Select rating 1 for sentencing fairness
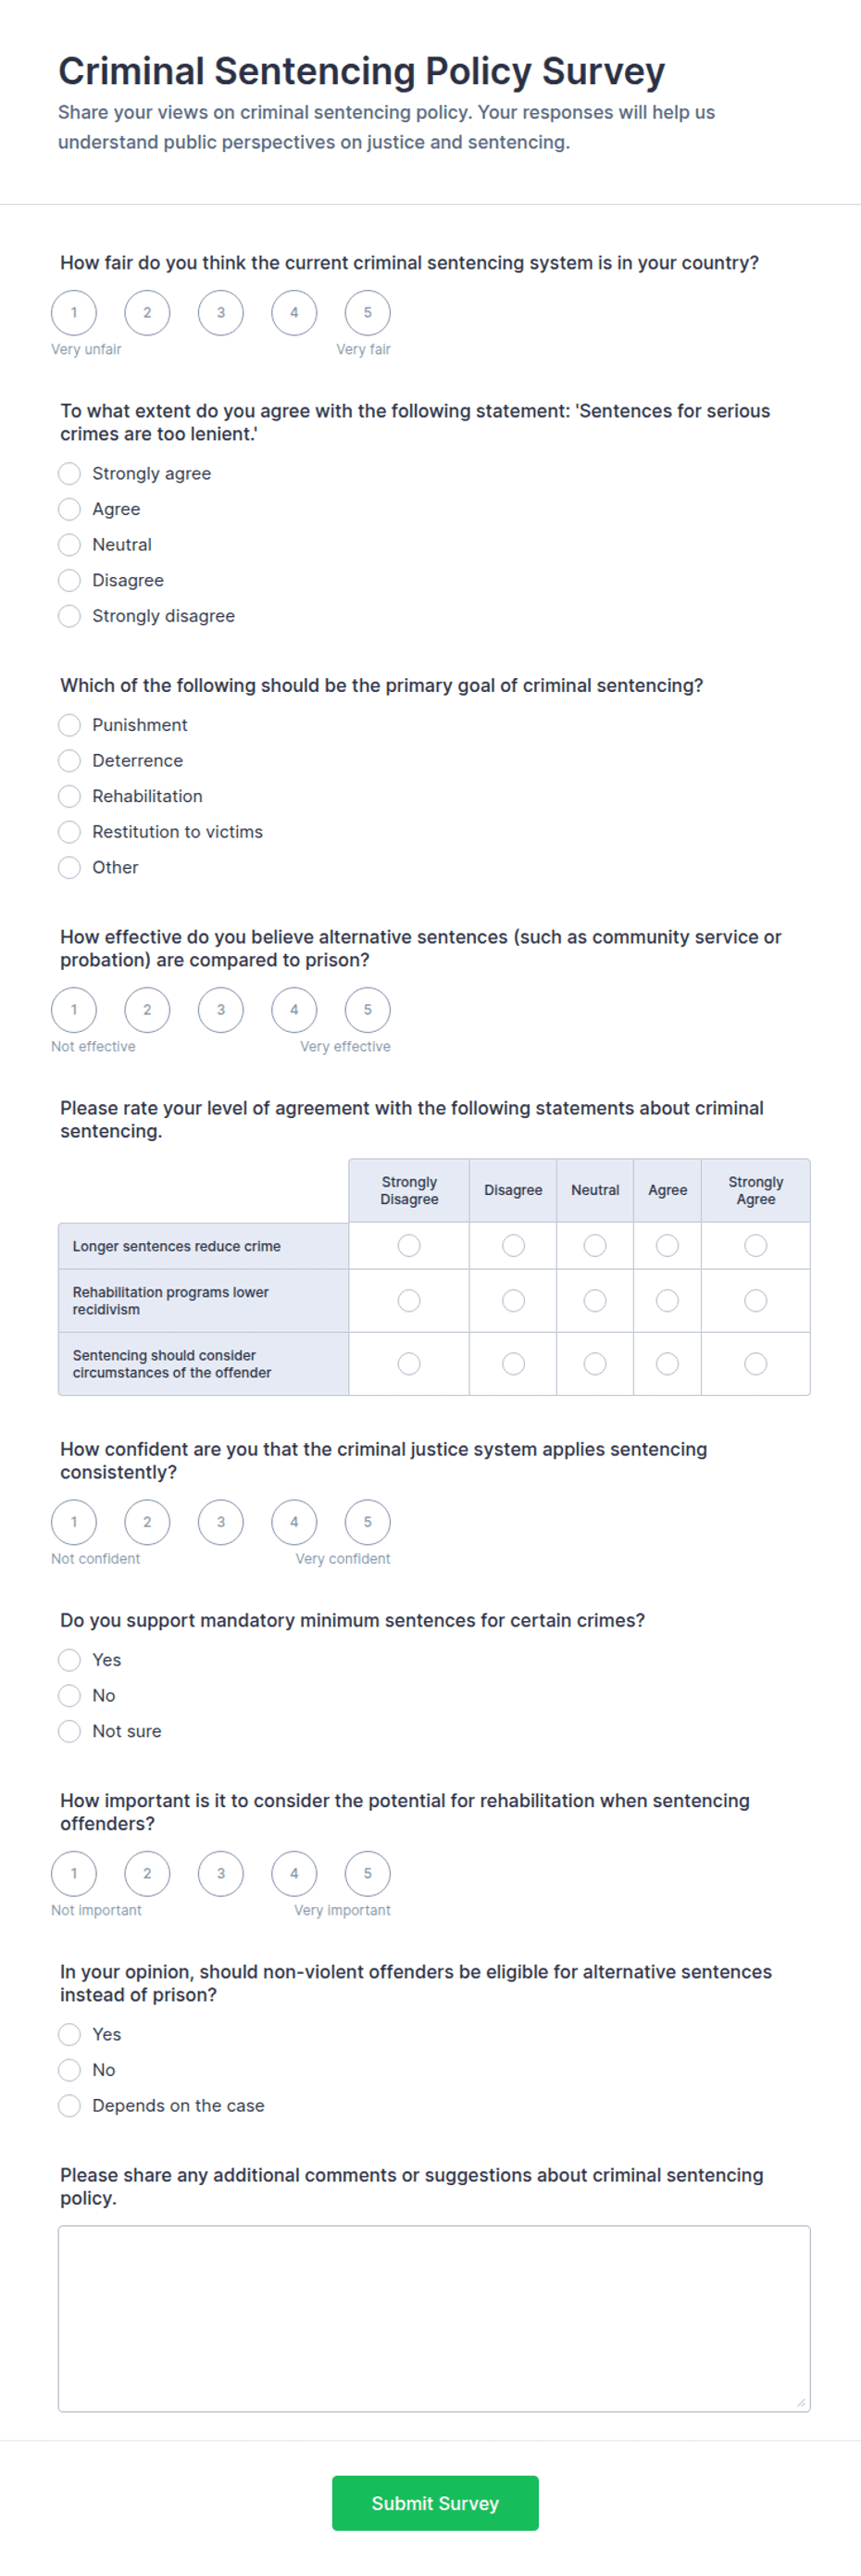Image resolution: width=861 pixels, height=2576 pixels. [x=74, y=313]
